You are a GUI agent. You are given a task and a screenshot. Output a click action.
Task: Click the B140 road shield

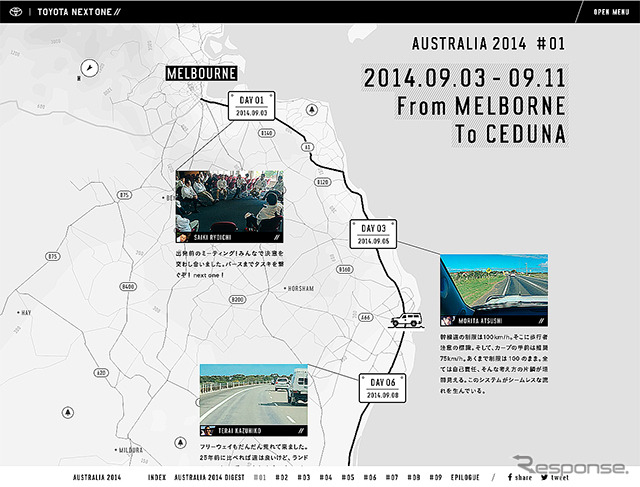267,133
